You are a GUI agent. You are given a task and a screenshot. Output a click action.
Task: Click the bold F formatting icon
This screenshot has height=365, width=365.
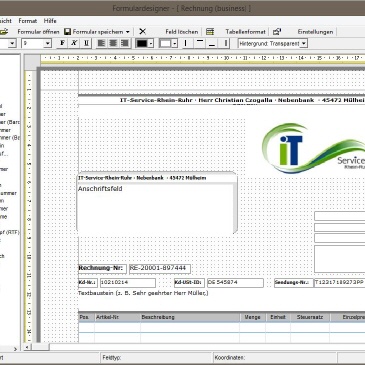62,43
